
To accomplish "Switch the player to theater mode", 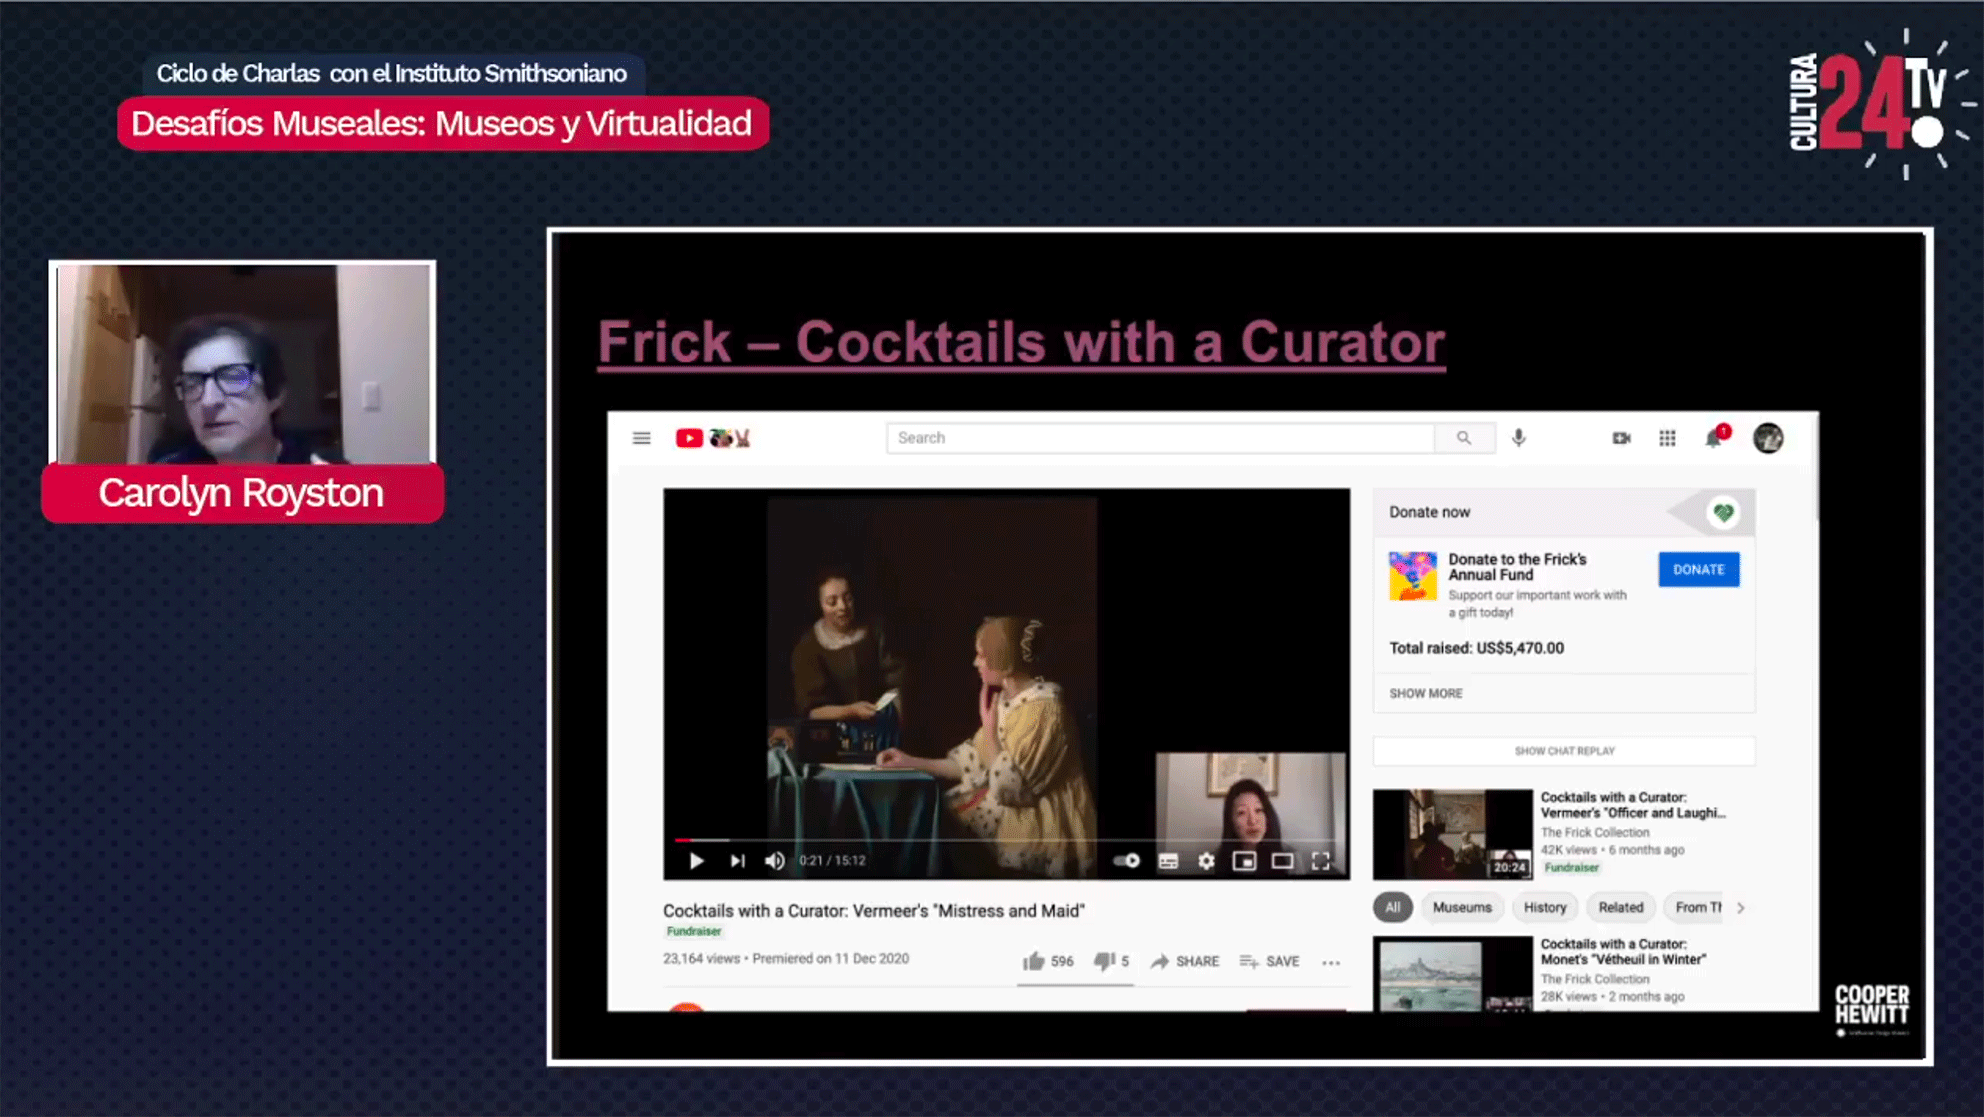I will click(x=1281, y=860).
